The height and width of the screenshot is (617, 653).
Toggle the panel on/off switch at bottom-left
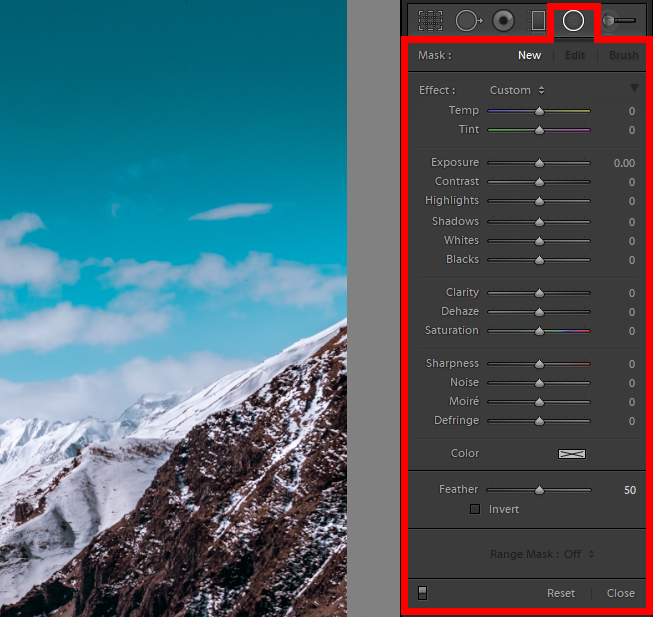422,593
